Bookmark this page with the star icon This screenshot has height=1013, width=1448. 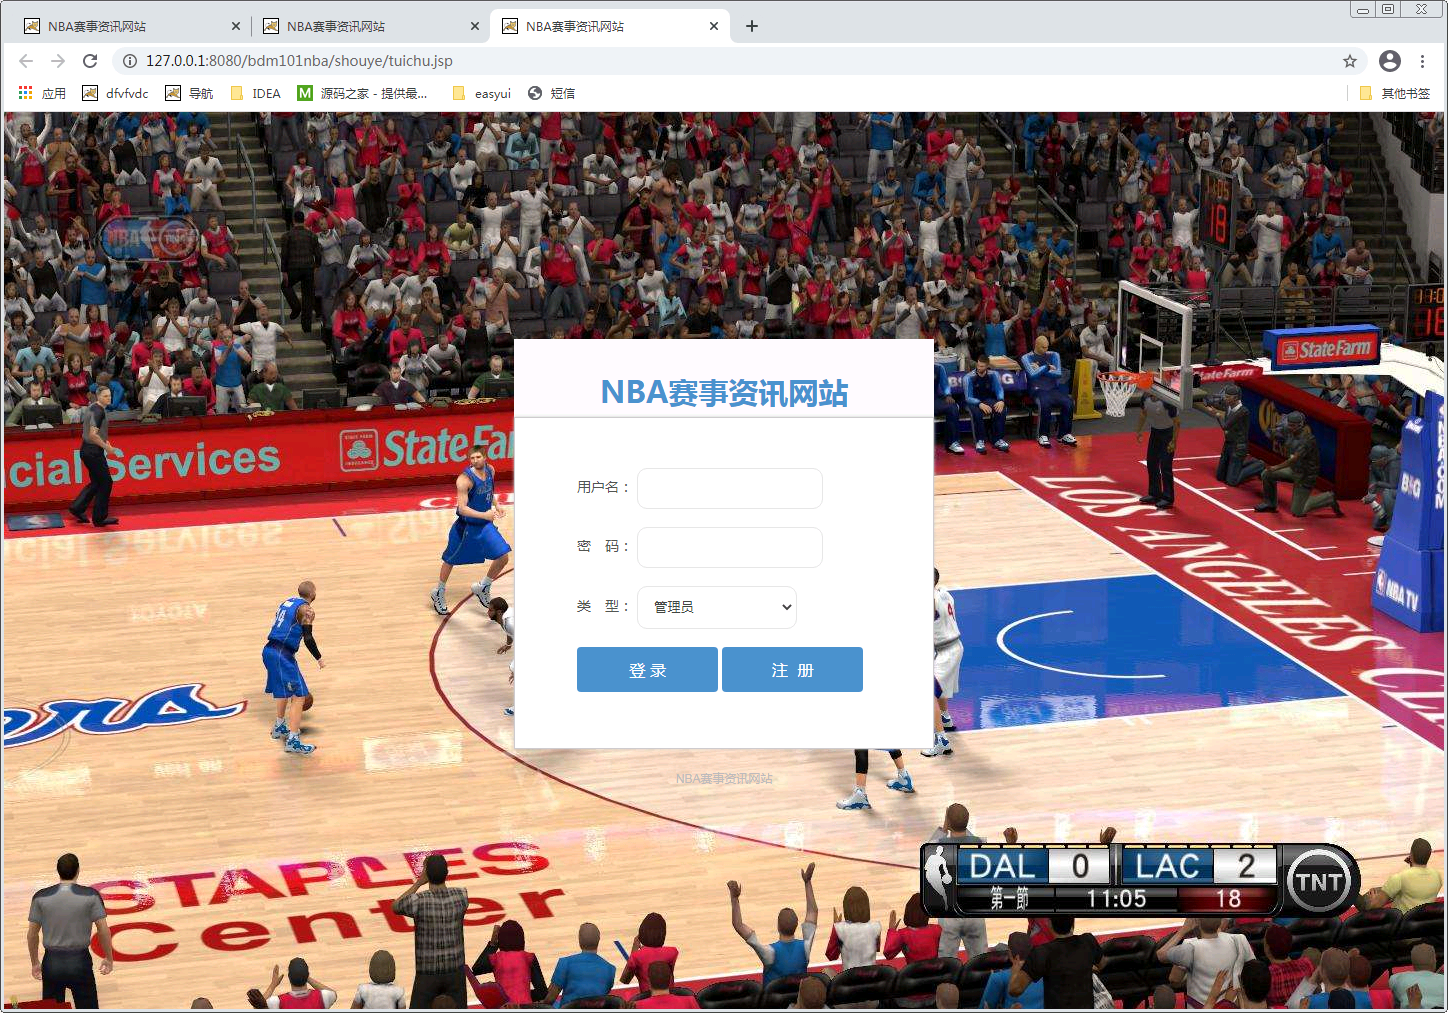tap(1350, 61)
